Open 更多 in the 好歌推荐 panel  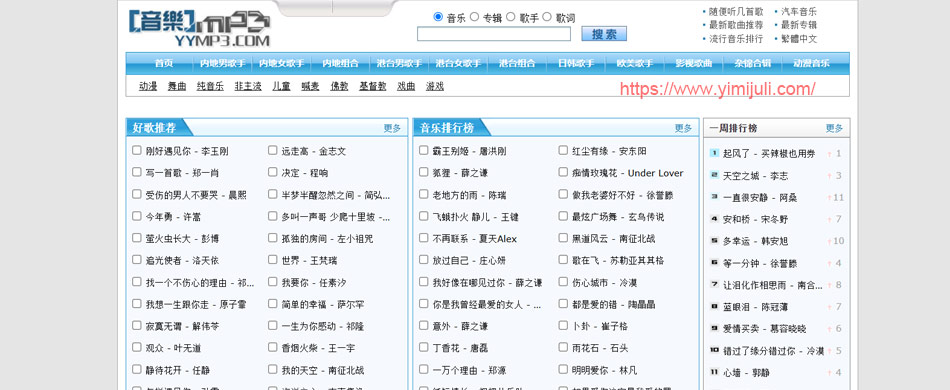392,128
